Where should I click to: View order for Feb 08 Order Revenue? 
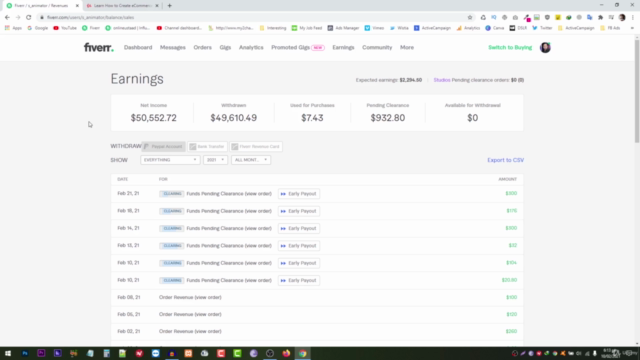(x=208, y=298)
